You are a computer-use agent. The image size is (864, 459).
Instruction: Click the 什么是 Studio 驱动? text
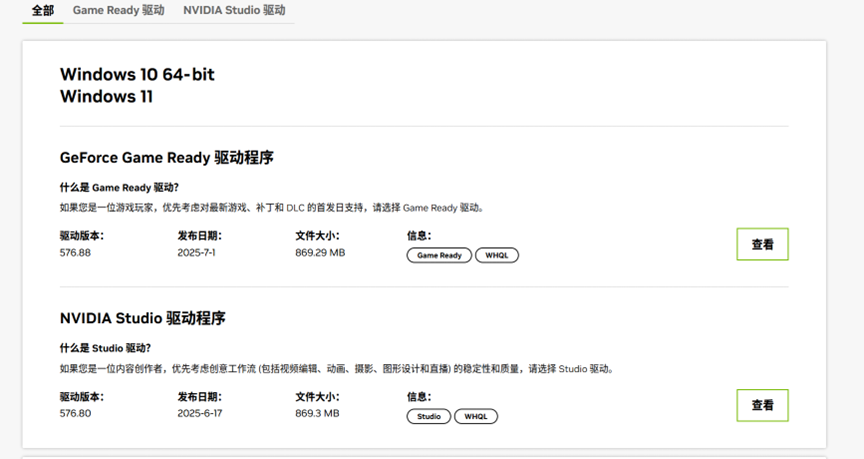(x=105, y=348)
